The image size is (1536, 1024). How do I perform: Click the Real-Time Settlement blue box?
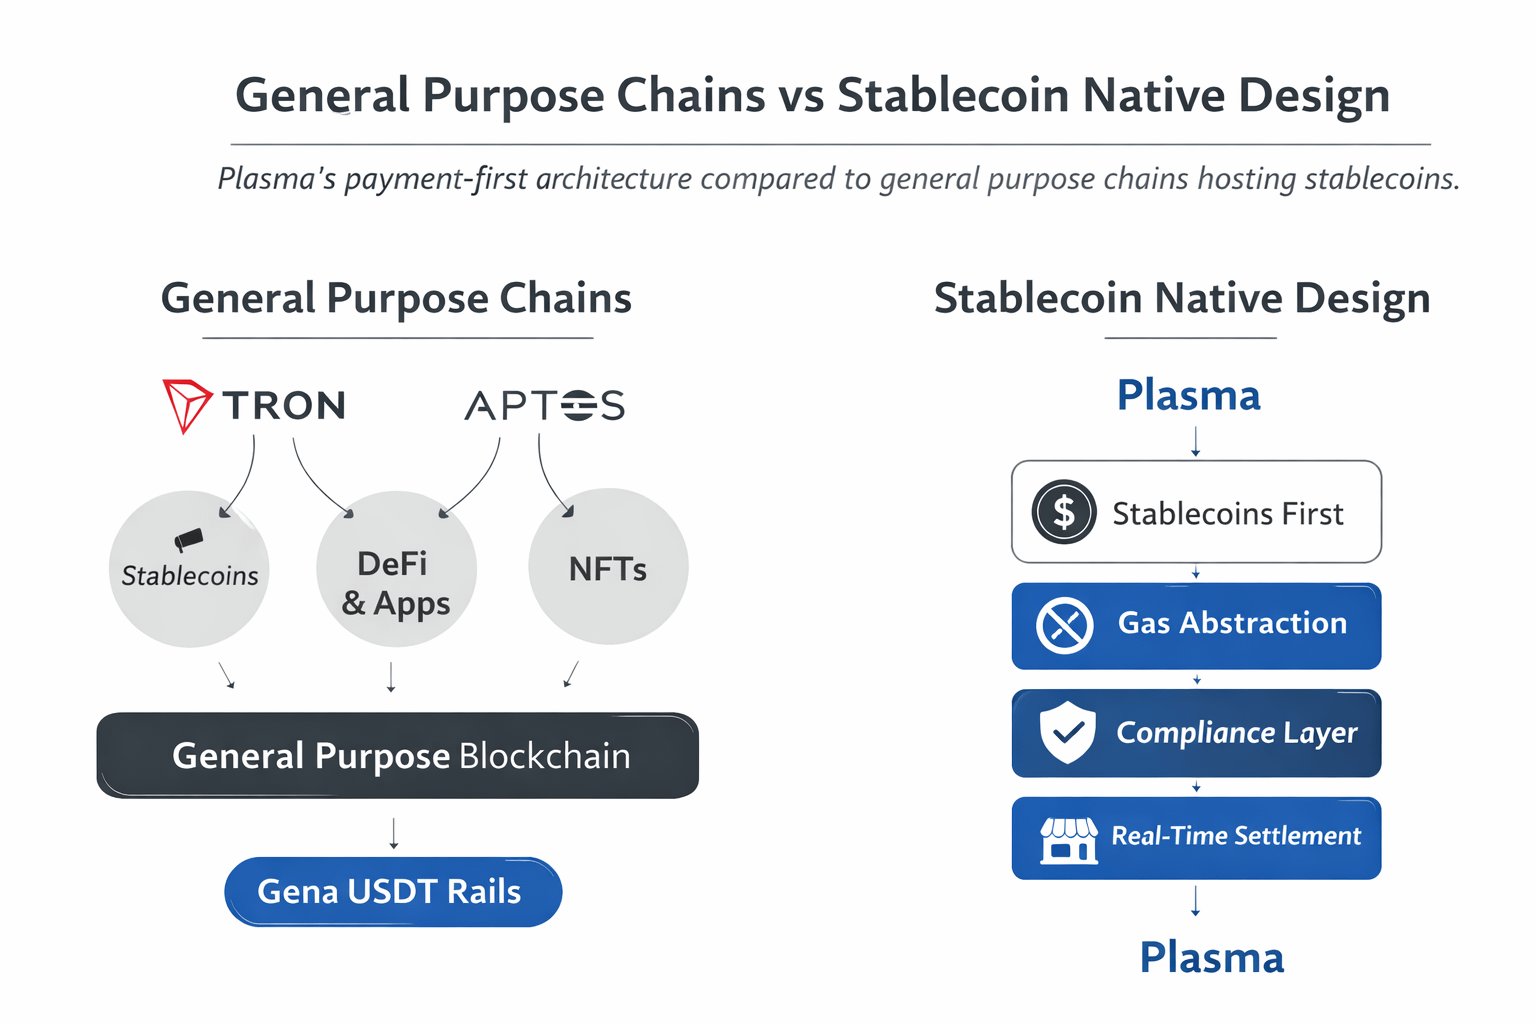point(1196,838)
